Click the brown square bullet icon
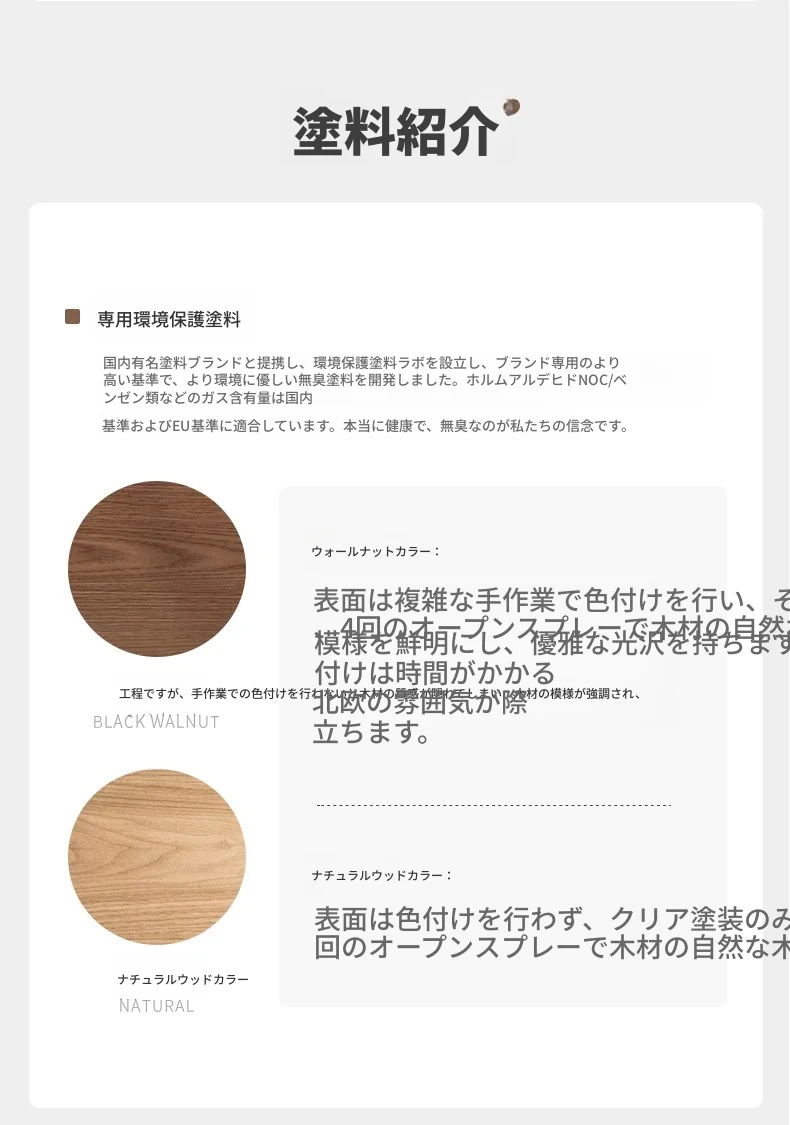The height and width of the screenshot is (1125, 790). (72, 317)
